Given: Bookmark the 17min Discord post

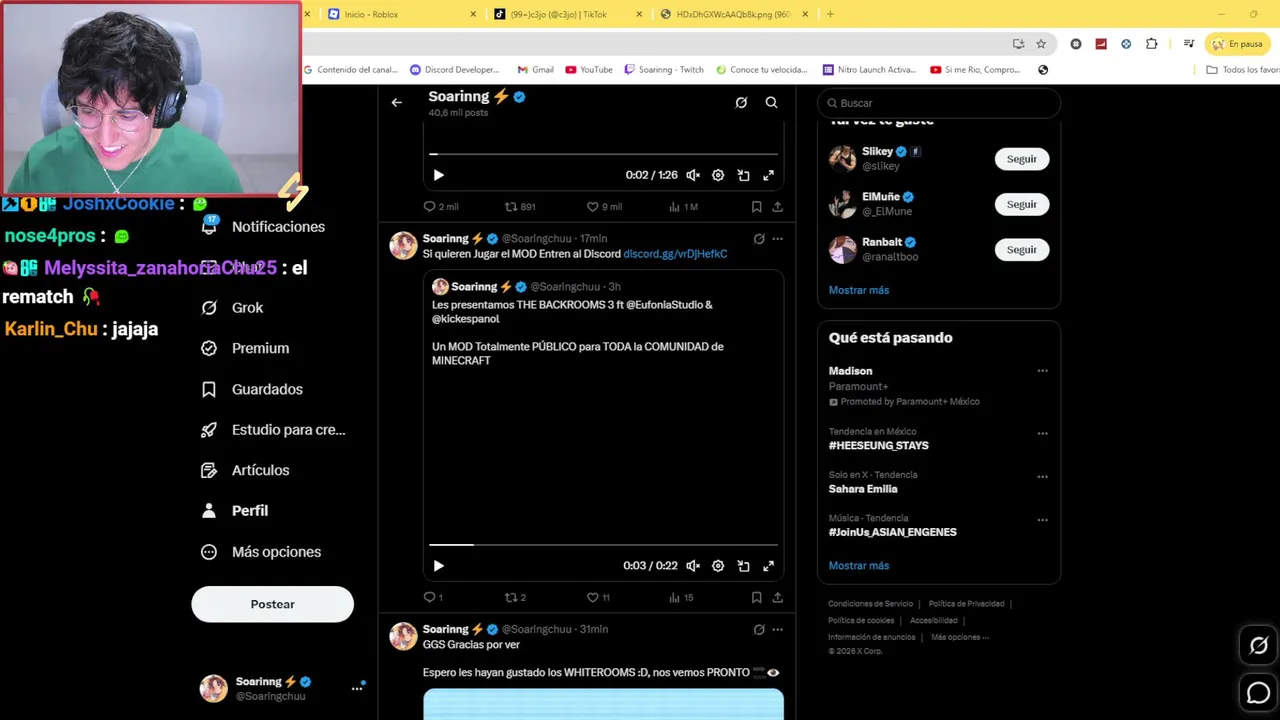Looking at the screenshot, I should pos(756,598).
